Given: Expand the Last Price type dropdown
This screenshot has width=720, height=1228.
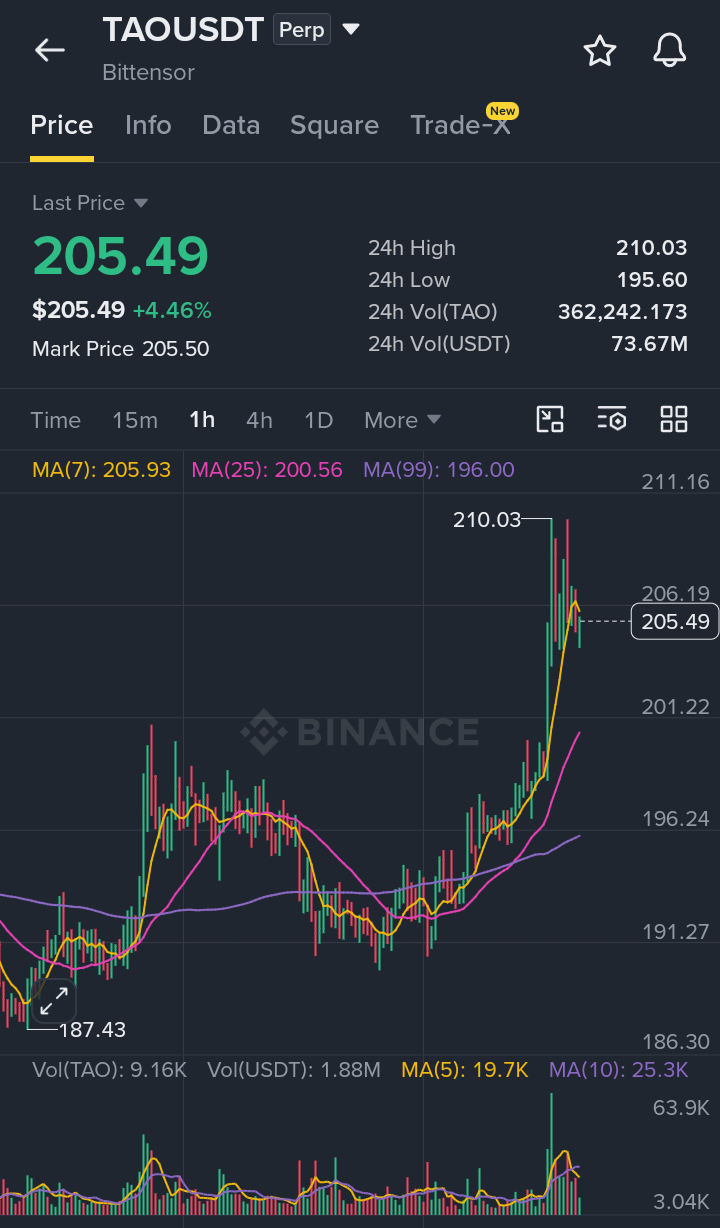Looking at the screenshot, I should pos(141,203).
